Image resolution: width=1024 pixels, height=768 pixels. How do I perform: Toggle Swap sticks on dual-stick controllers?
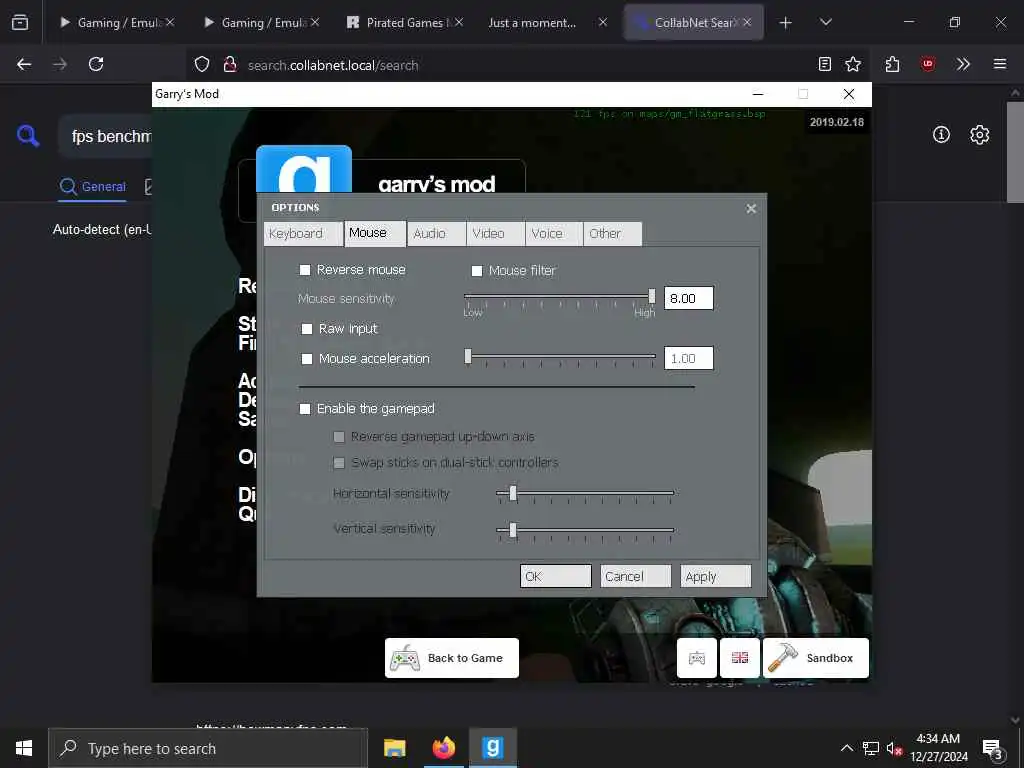pyautogui.click(x=339, y=463)
